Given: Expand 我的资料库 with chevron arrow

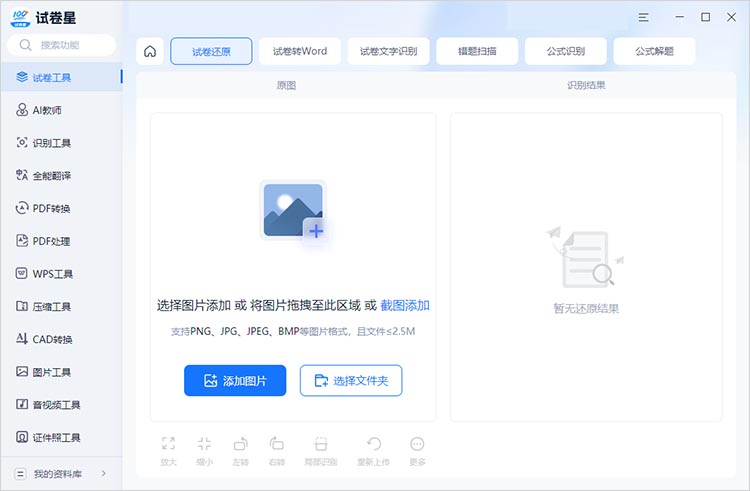Looking at the screenshot, I should [104, 473].
